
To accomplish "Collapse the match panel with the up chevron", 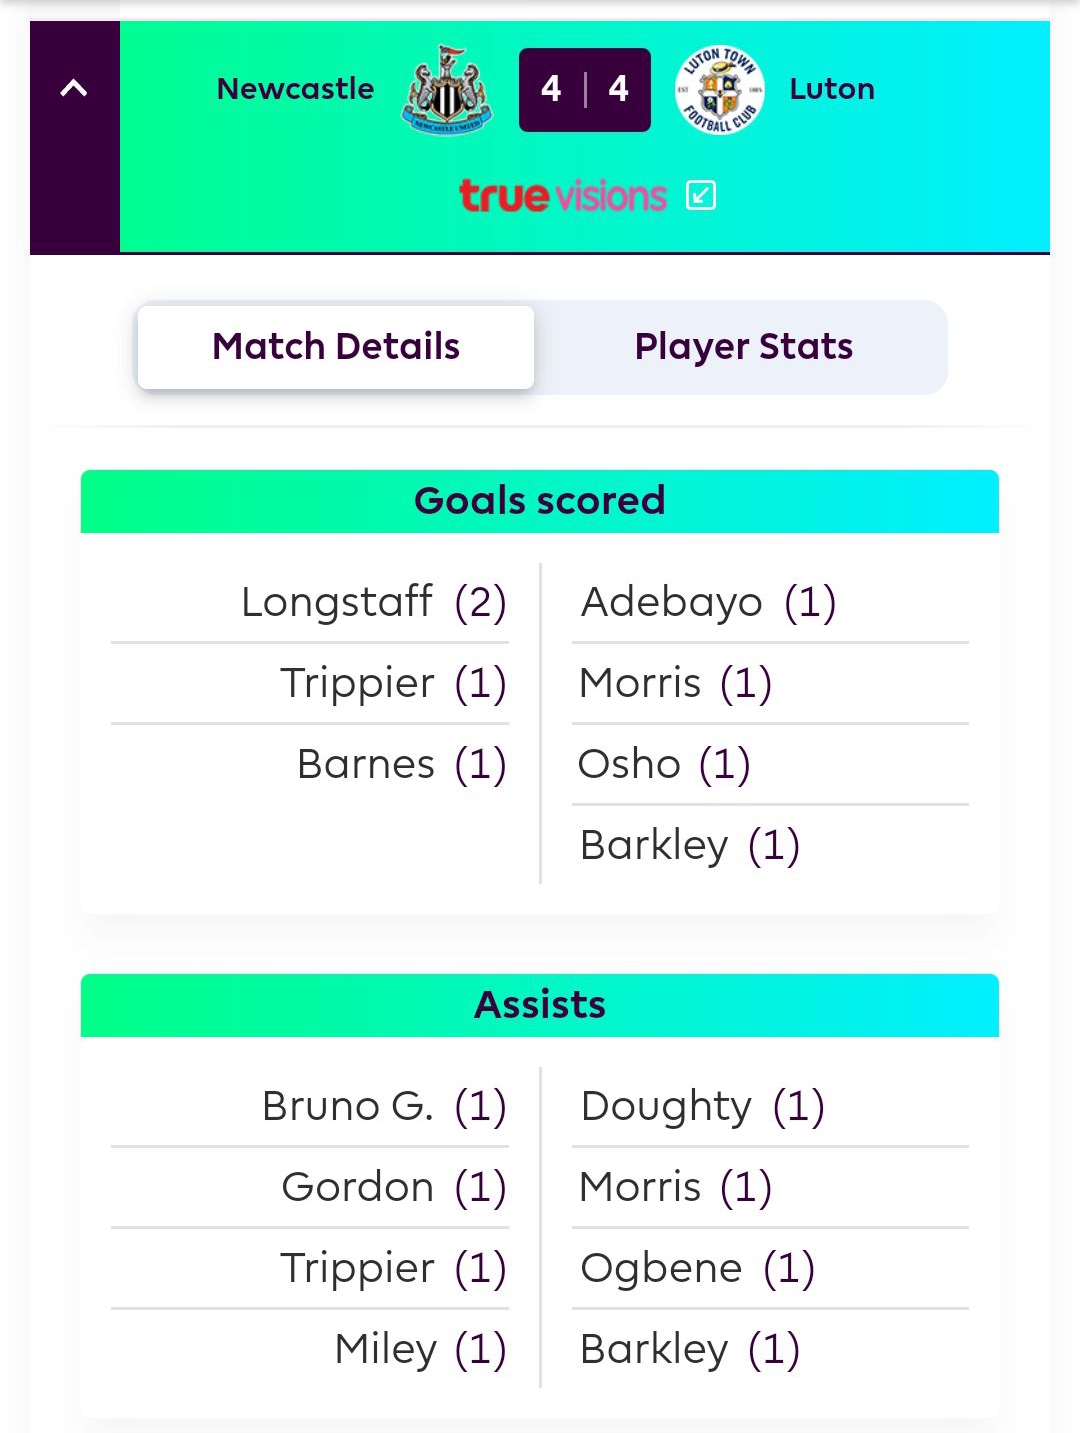I will 74,88.
